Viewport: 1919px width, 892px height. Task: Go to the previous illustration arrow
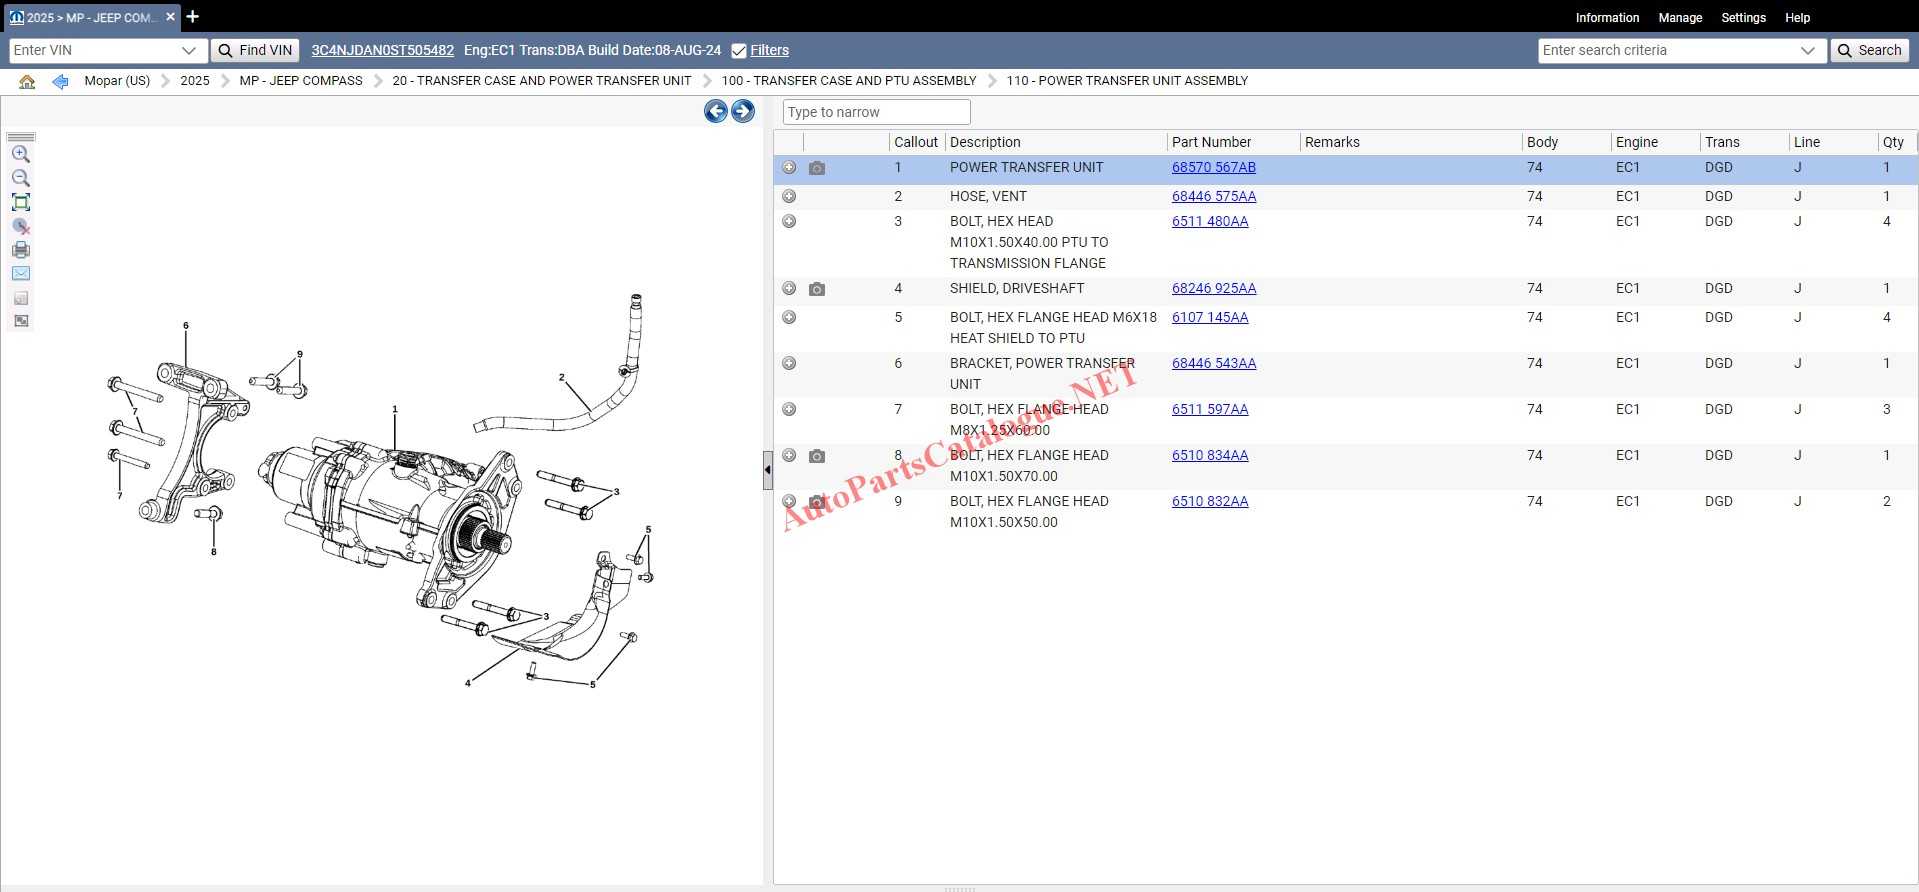coord(715,111)
